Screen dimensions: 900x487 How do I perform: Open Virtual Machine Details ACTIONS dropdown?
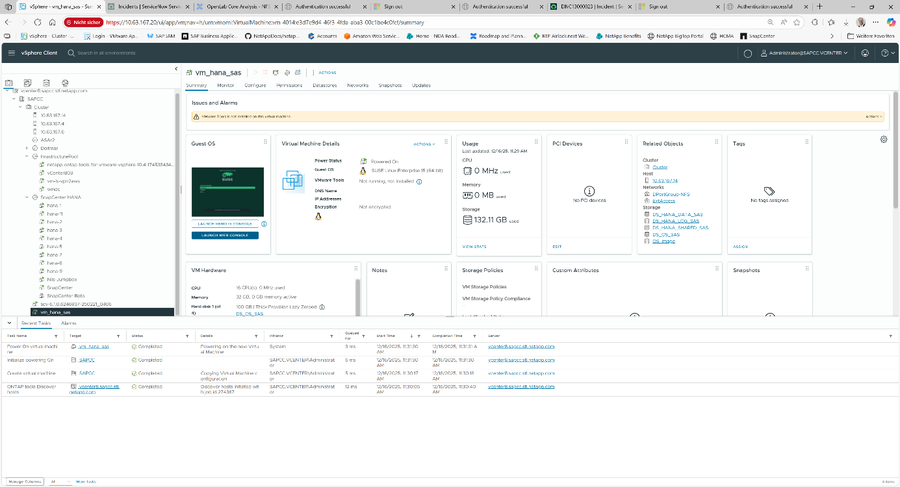tap(424, 144)
